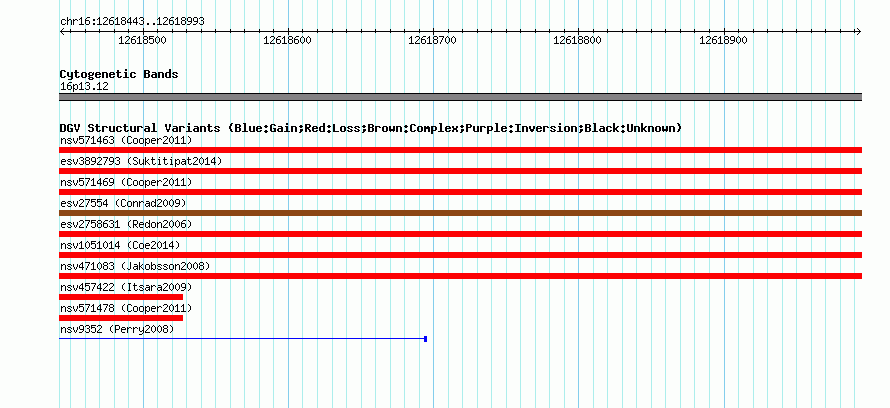Open nsv571469 (Cooper2011) variant details
The width and height of the screenshot is (890, 408).
tap(126, 182)
